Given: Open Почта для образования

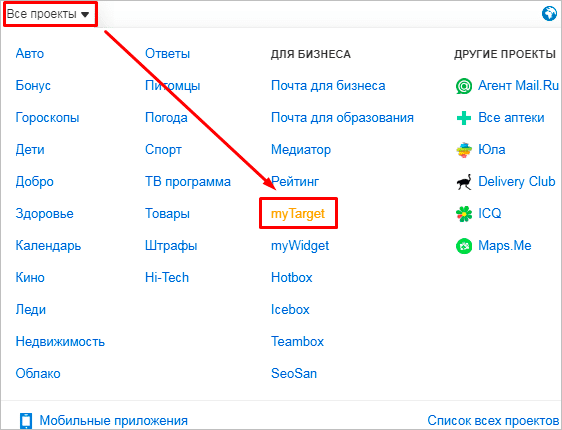Looking at the screenshot, I should [x=342, y=118].
